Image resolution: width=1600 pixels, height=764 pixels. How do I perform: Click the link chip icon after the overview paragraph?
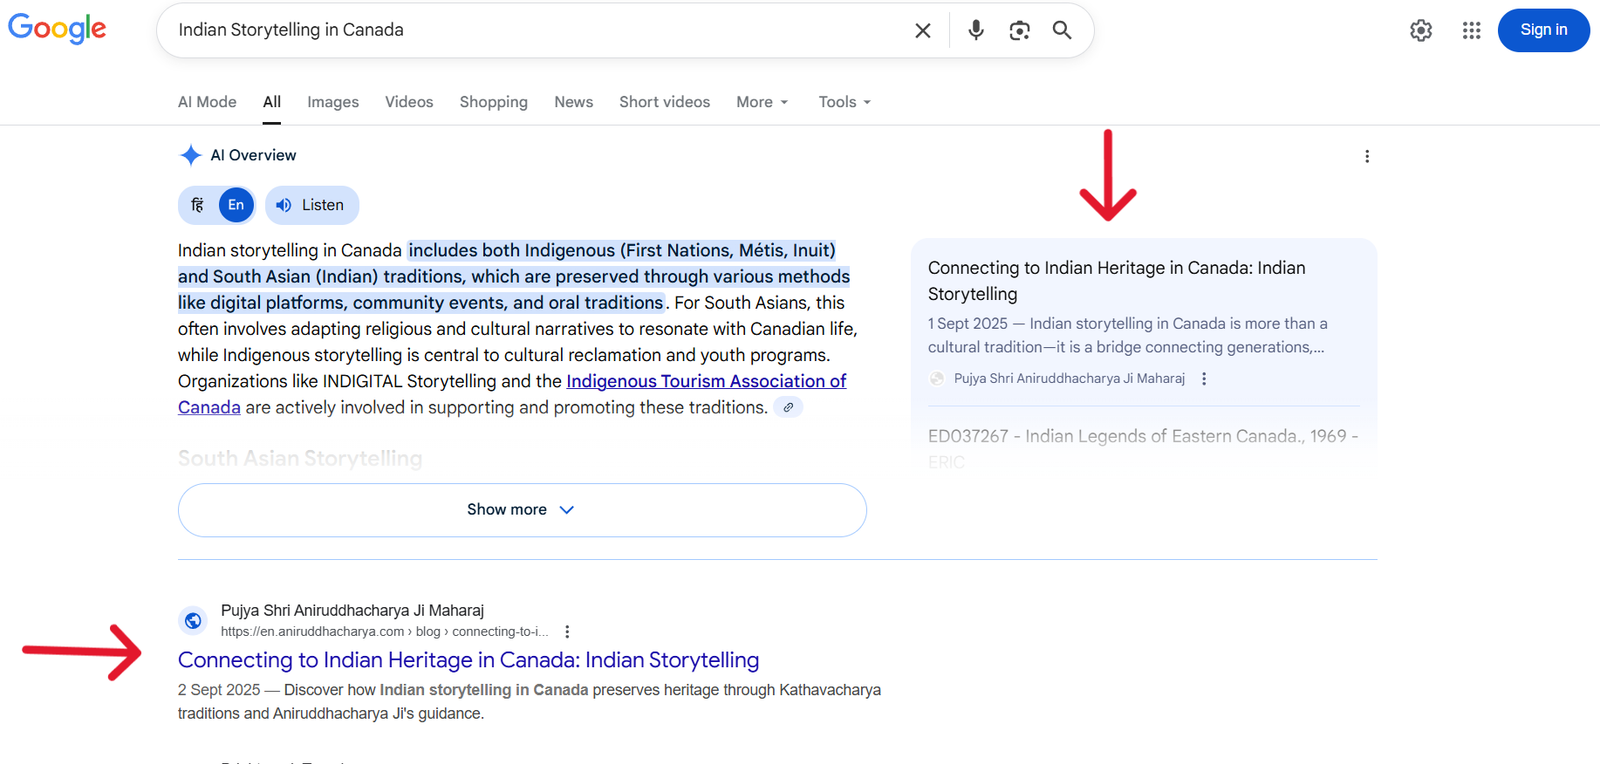coord(788,407)
